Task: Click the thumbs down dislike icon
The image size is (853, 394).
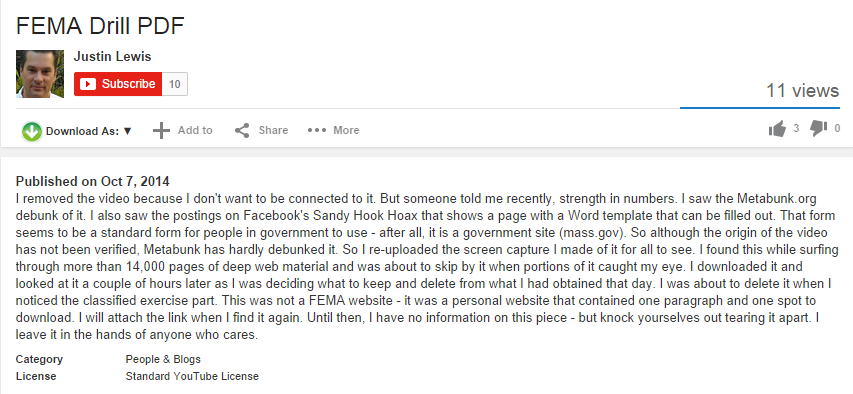Action: coord(818,129)
